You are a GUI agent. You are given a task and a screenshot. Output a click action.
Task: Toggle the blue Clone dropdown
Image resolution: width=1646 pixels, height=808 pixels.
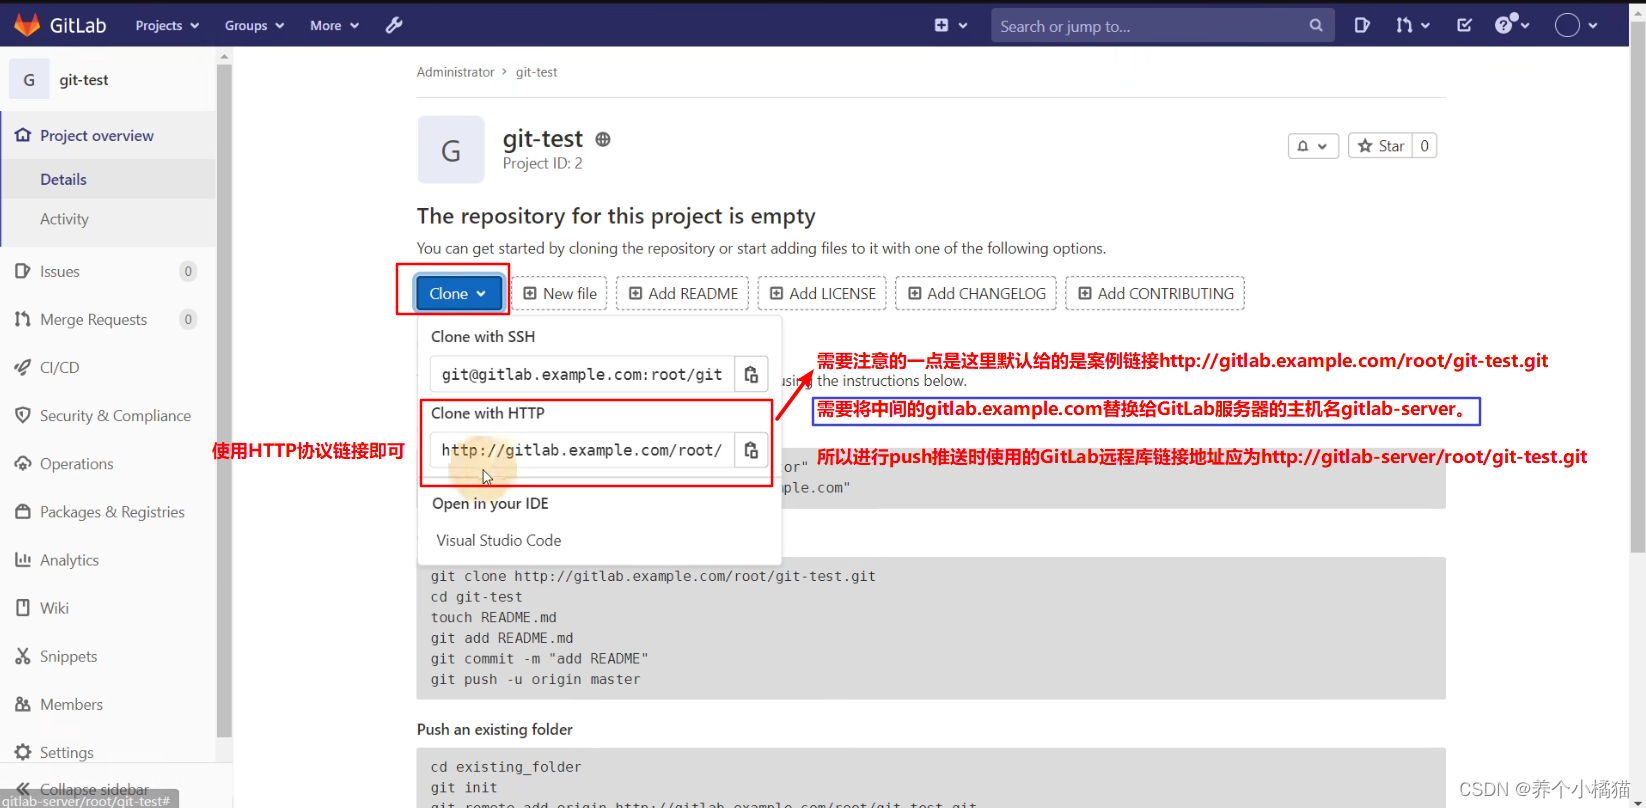[x=458, y=293]
